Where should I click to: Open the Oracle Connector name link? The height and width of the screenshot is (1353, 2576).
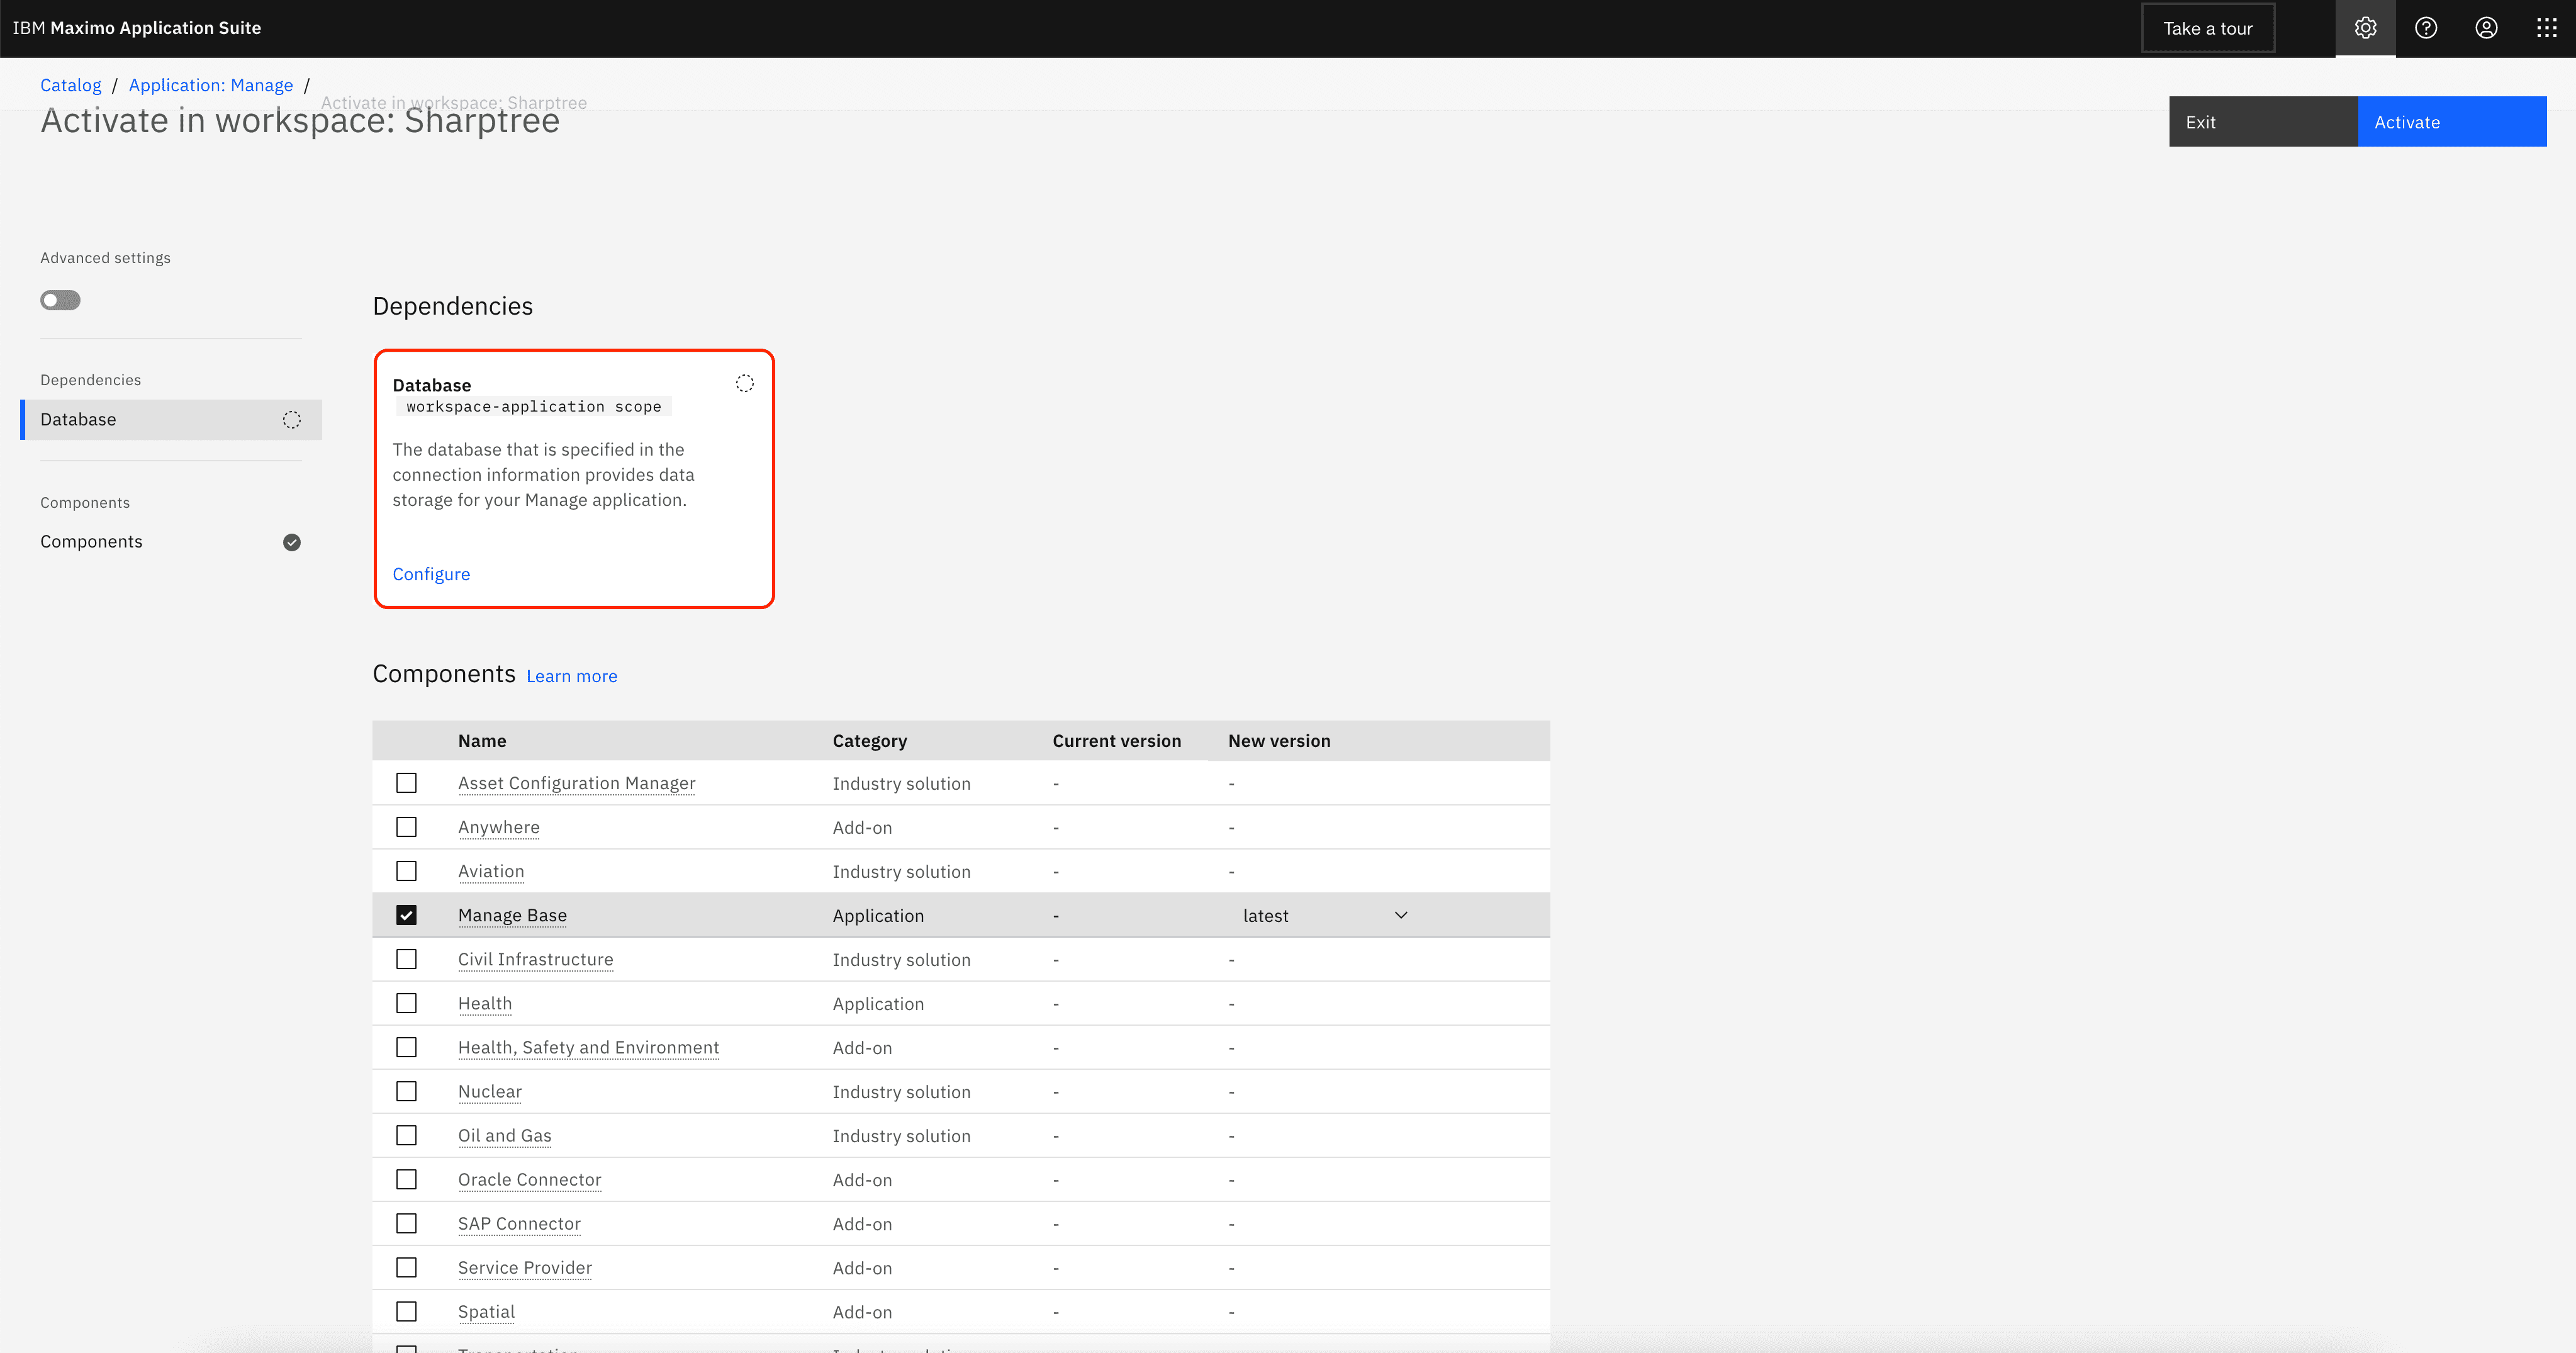[530, 1179]
